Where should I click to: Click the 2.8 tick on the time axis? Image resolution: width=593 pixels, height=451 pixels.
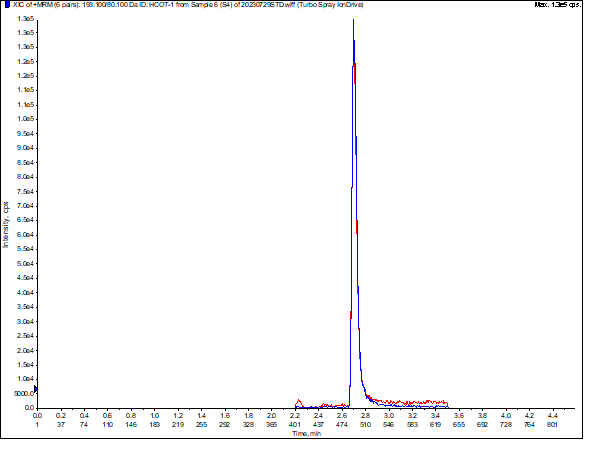click(x=365, y=416)
